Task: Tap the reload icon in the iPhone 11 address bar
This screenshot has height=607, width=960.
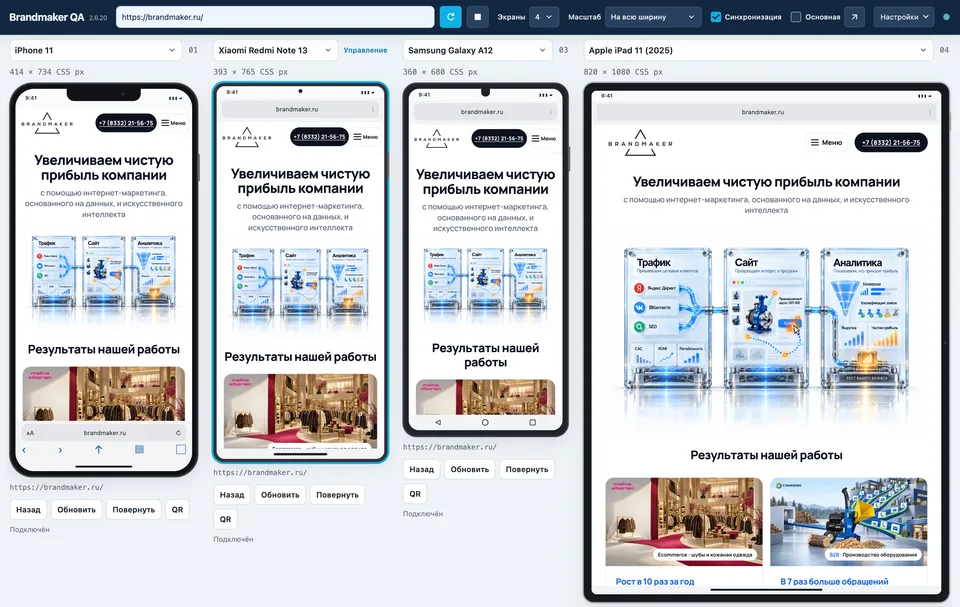Action: point(178,432)
